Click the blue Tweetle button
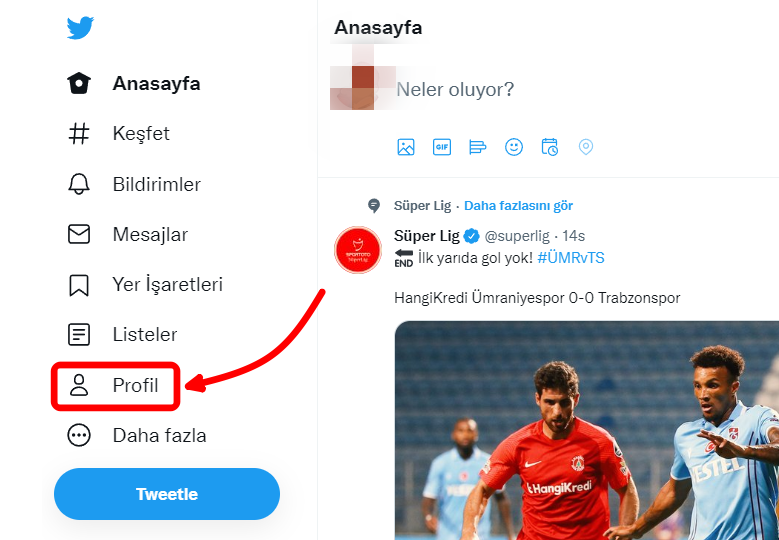779x540 pixels. click(167, 494)
